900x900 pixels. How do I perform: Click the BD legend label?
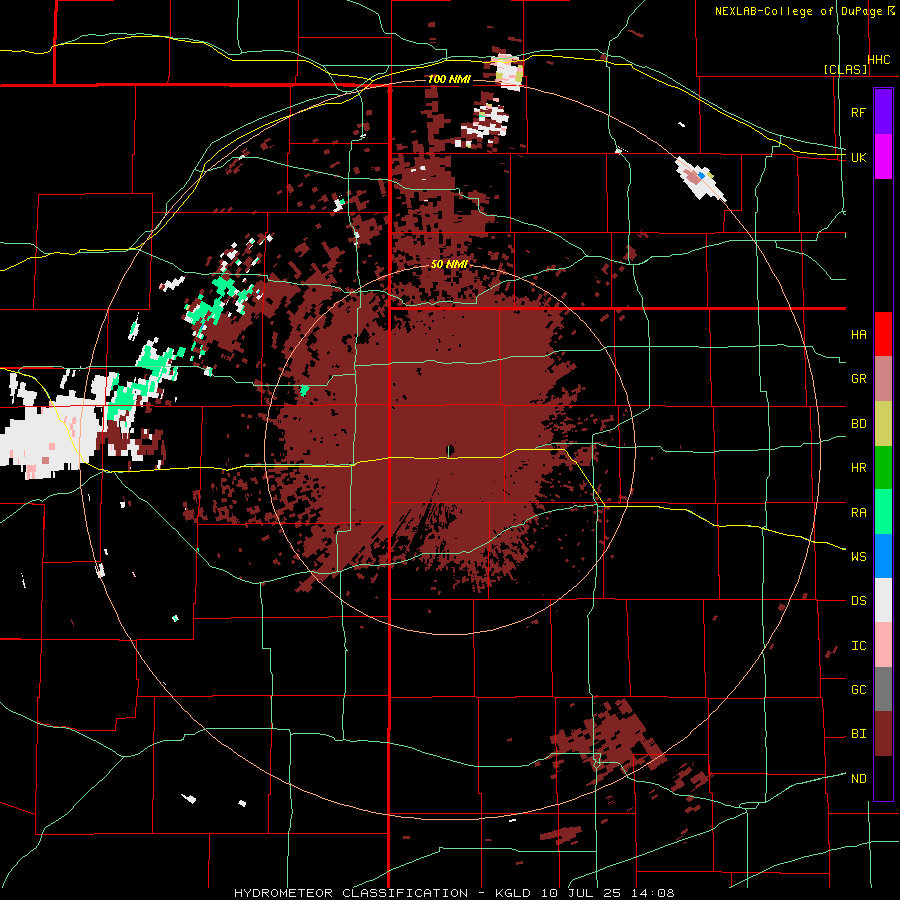858,424
